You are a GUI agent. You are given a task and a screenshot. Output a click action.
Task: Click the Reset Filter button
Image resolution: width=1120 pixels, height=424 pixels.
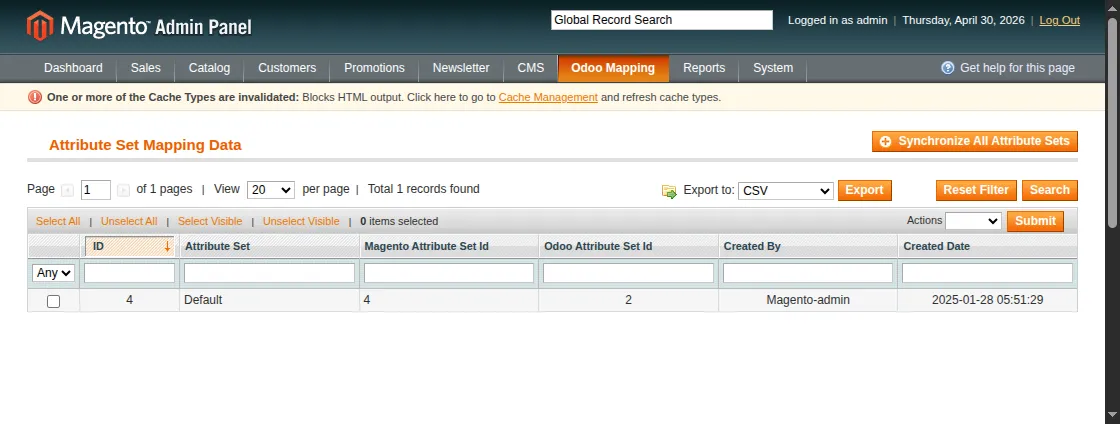click(976, 191)
